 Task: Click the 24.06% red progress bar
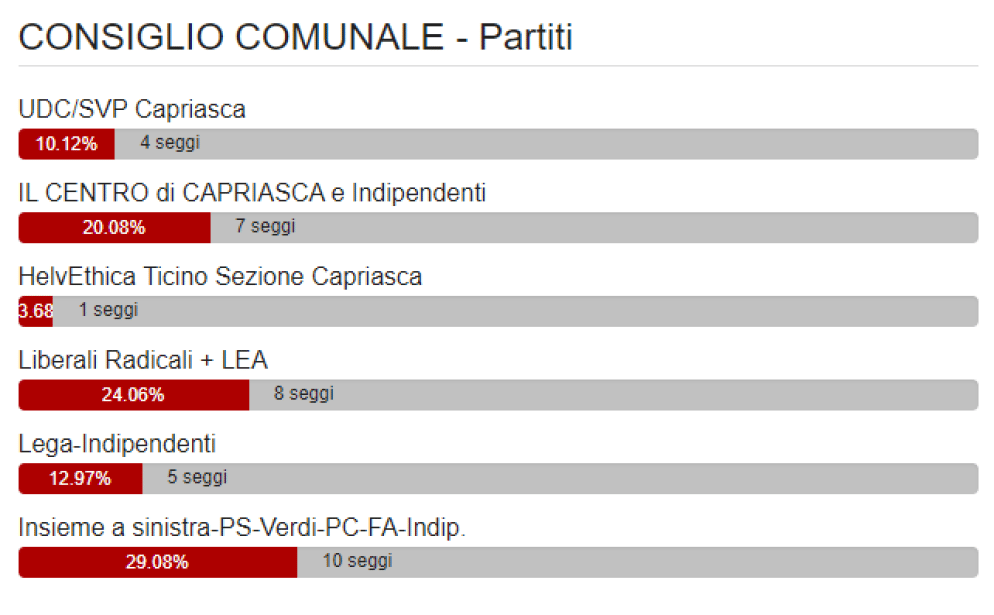[x=134, y=395]
